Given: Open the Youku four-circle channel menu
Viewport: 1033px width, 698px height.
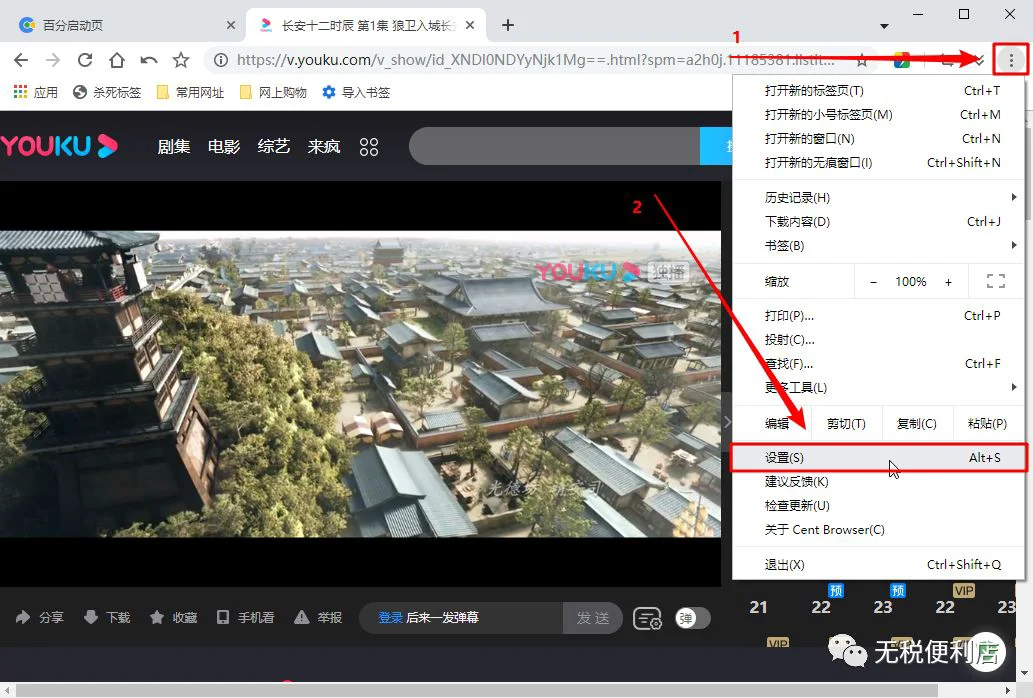Looking at the screenshot, I should click(369, 147).
